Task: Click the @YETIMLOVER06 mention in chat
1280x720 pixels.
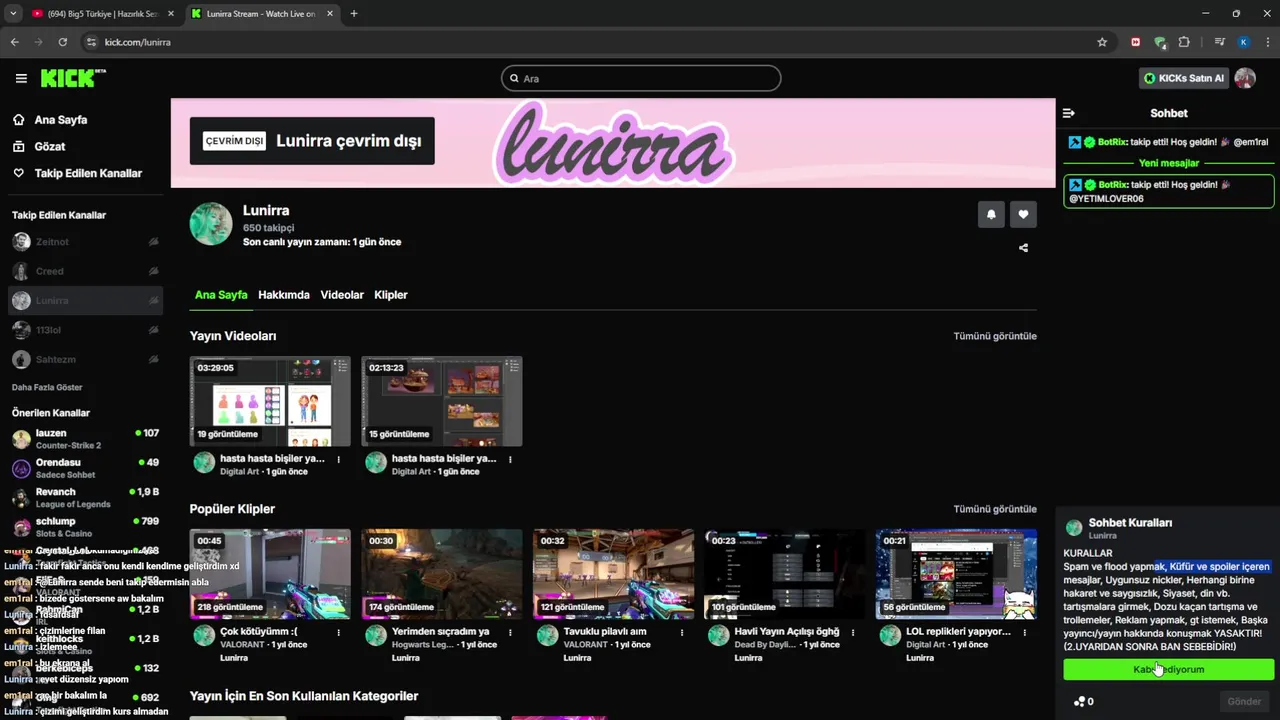Action: pos(1106,199)
